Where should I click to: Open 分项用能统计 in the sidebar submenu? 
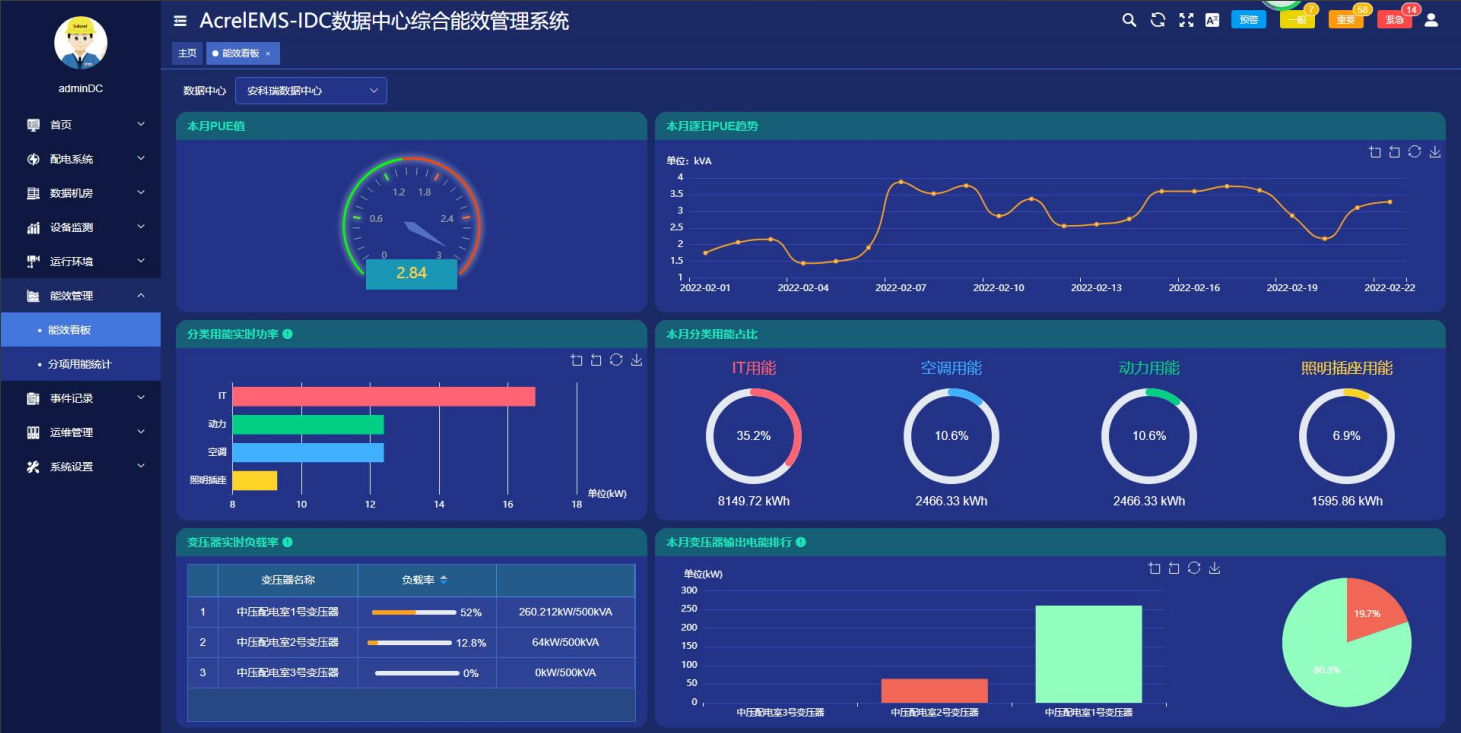[x=80, y=364]
